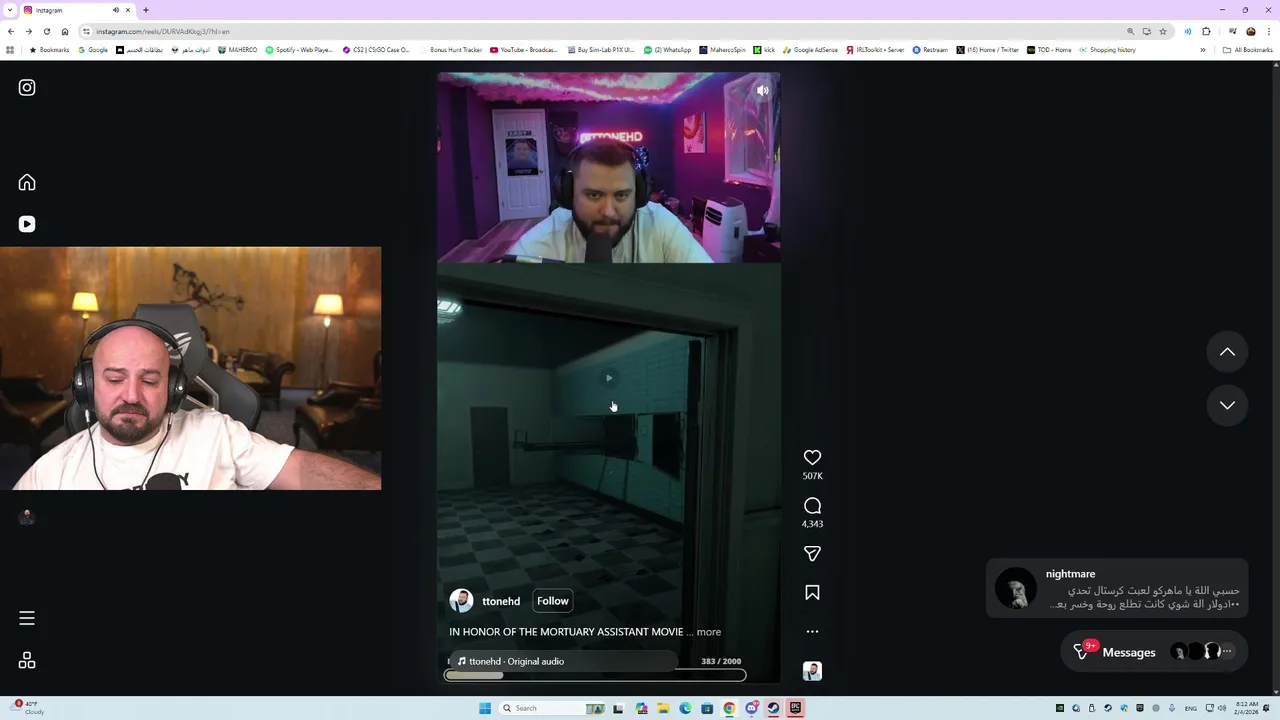Seek the reel progress bar
Image resolution: width=1280 pixels, height=720 pixels.
click(x=595, y=675)
